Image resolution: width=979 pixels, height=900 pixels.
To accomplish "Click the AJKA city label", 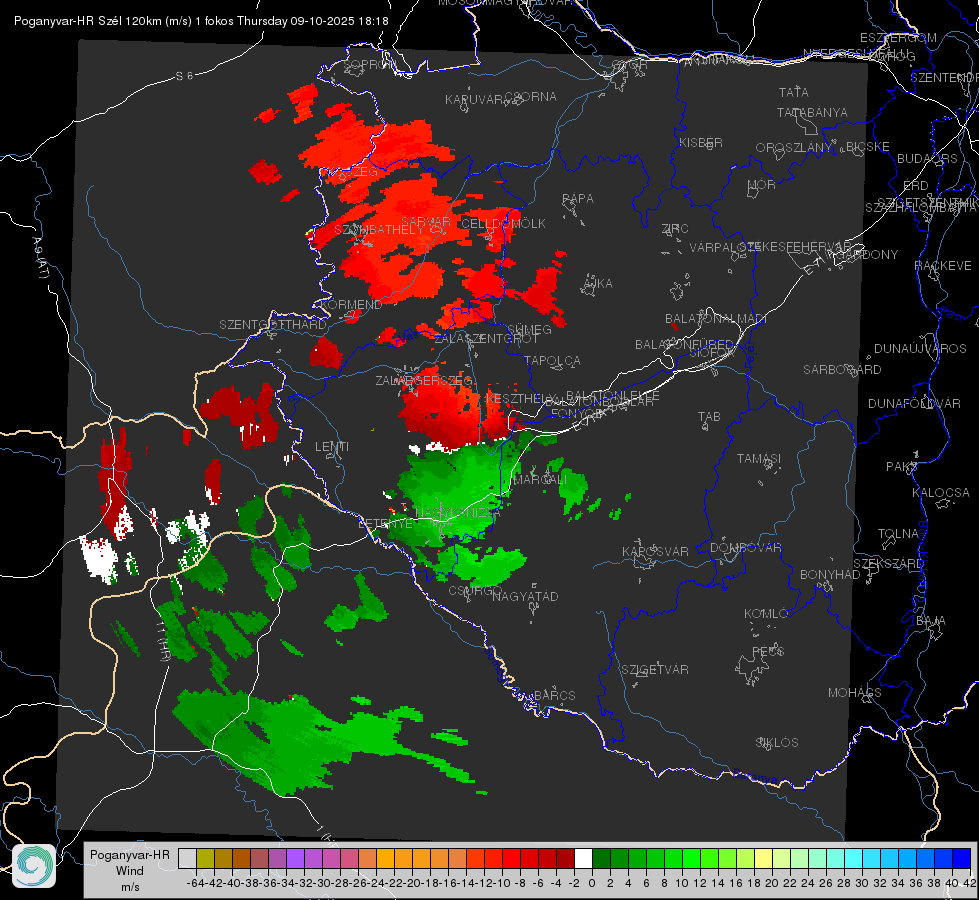I will [598, 283].
